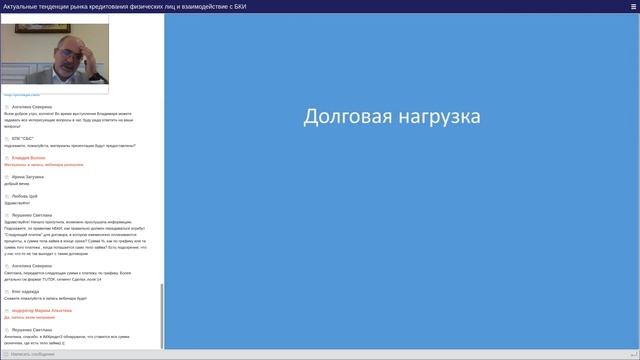Click the avatar icon next to КПК "СБС"
The image size is (640, 360).
(x=7, y=139)
